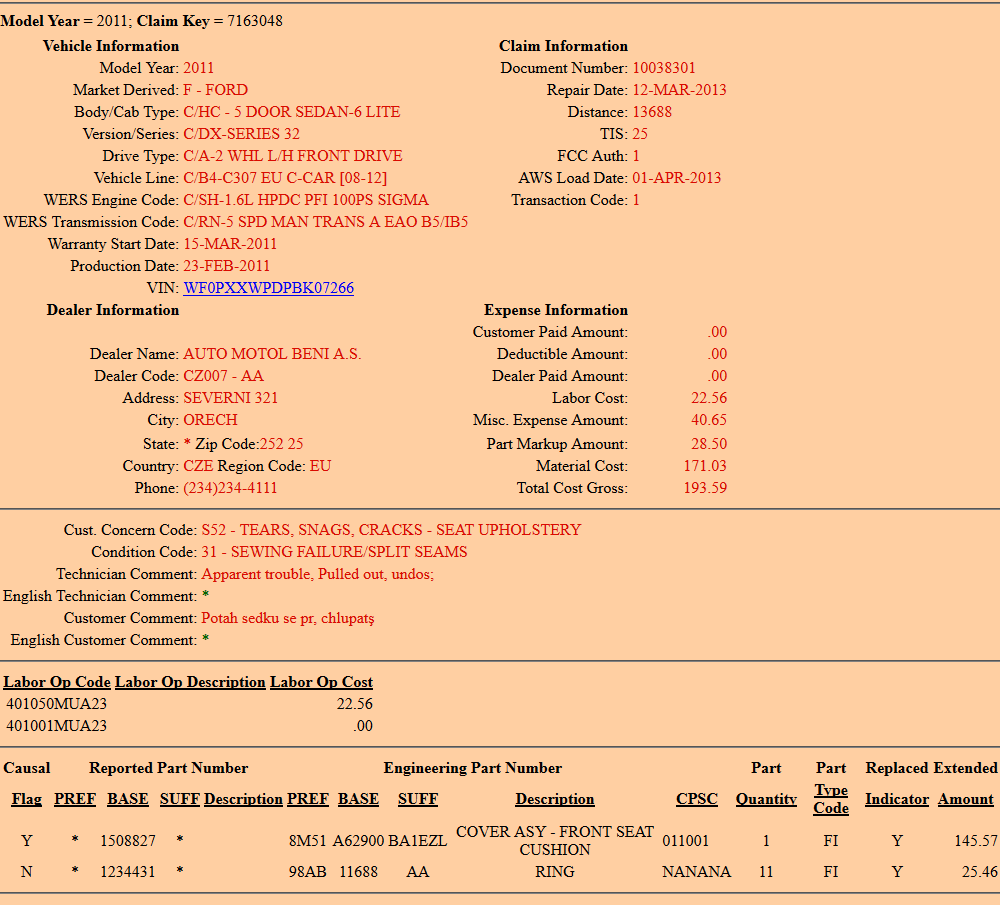Select the dealer phone number (234)234-4111
Viewport: 1000px width, 905px height.
[230, 488]
